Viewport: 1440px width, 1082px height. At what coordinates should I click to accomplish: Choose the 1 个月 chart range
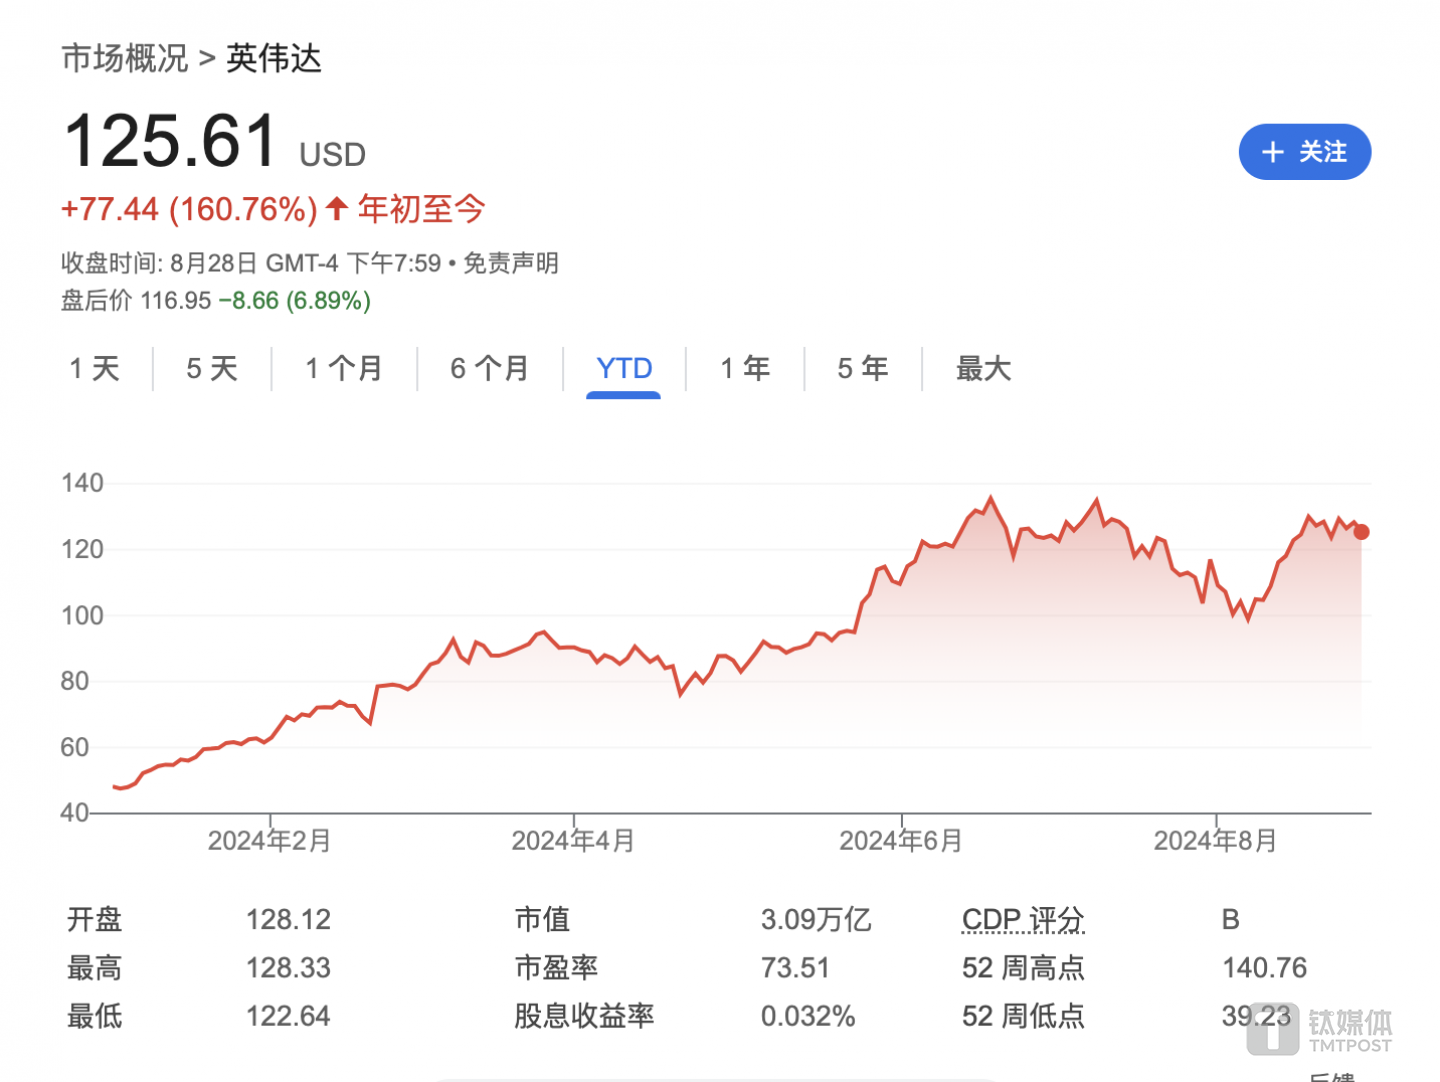pos(344,369)
